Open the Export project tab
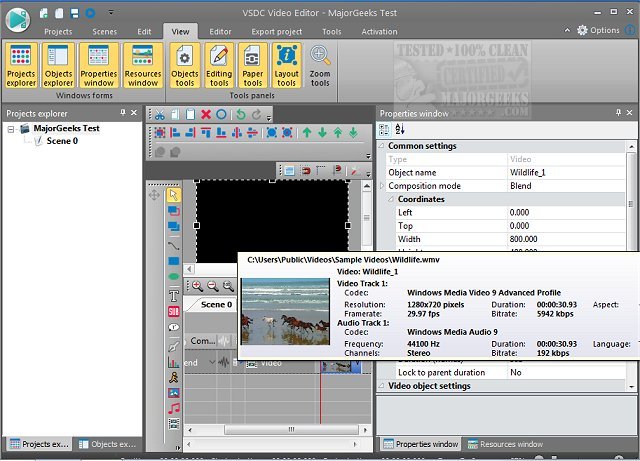640x461 pixels. point(276,31)
